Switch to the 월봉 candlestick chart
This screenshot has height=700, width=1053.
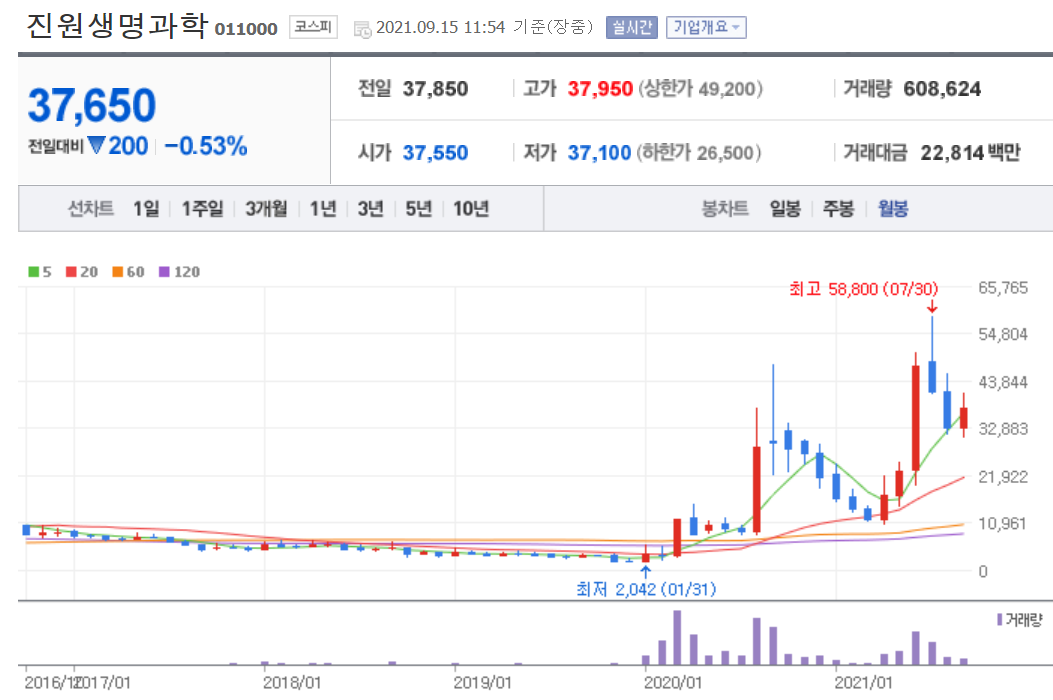coord(892,209)
